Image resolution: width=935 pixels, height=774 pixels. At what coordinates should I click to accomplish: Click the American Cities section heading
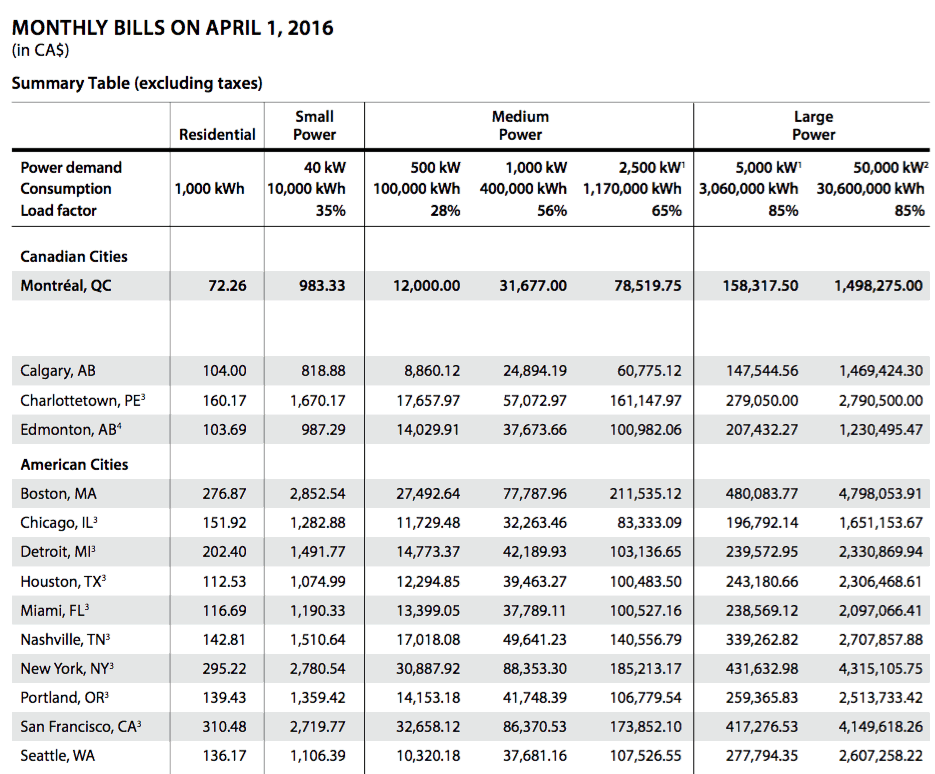pos(74,464)
